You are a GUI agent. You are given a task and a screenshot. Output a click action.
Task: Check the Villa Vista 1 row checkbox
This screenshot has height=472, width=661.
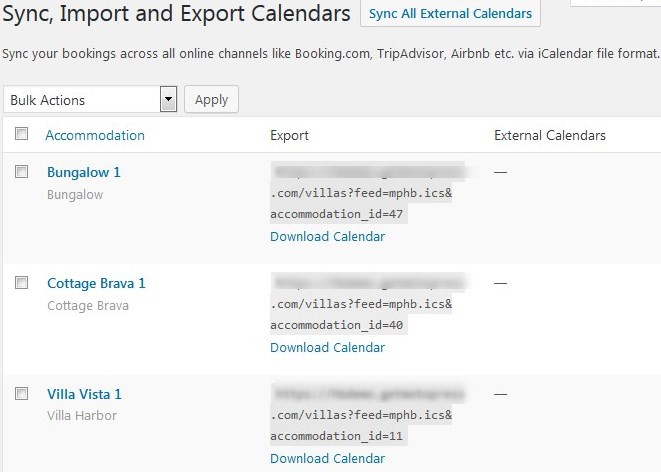click(21, 394)
